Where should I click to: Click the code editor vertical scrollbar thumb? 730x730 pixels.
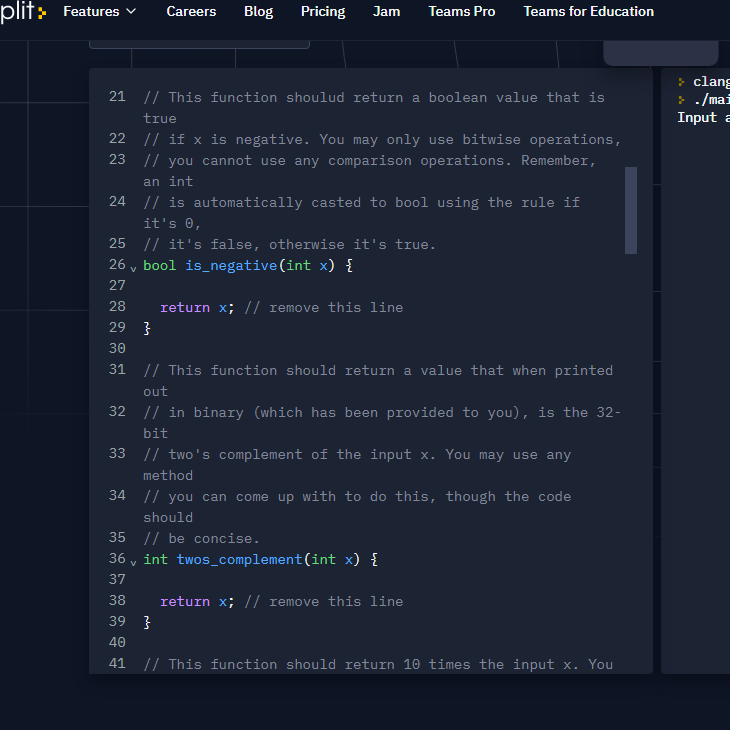point(630,210)
